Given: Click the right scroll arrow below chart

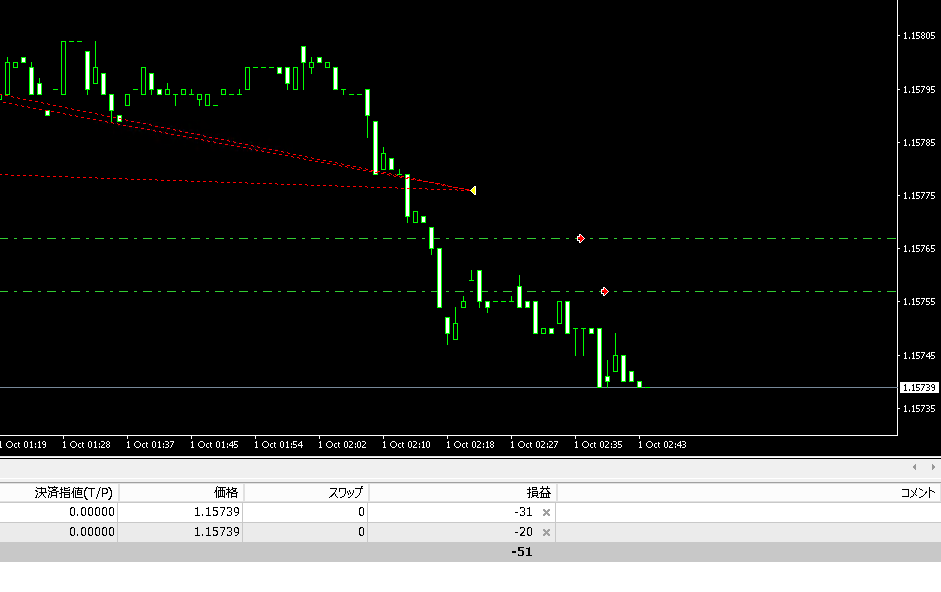Looking at the screenshot, I should click(933, 467).
